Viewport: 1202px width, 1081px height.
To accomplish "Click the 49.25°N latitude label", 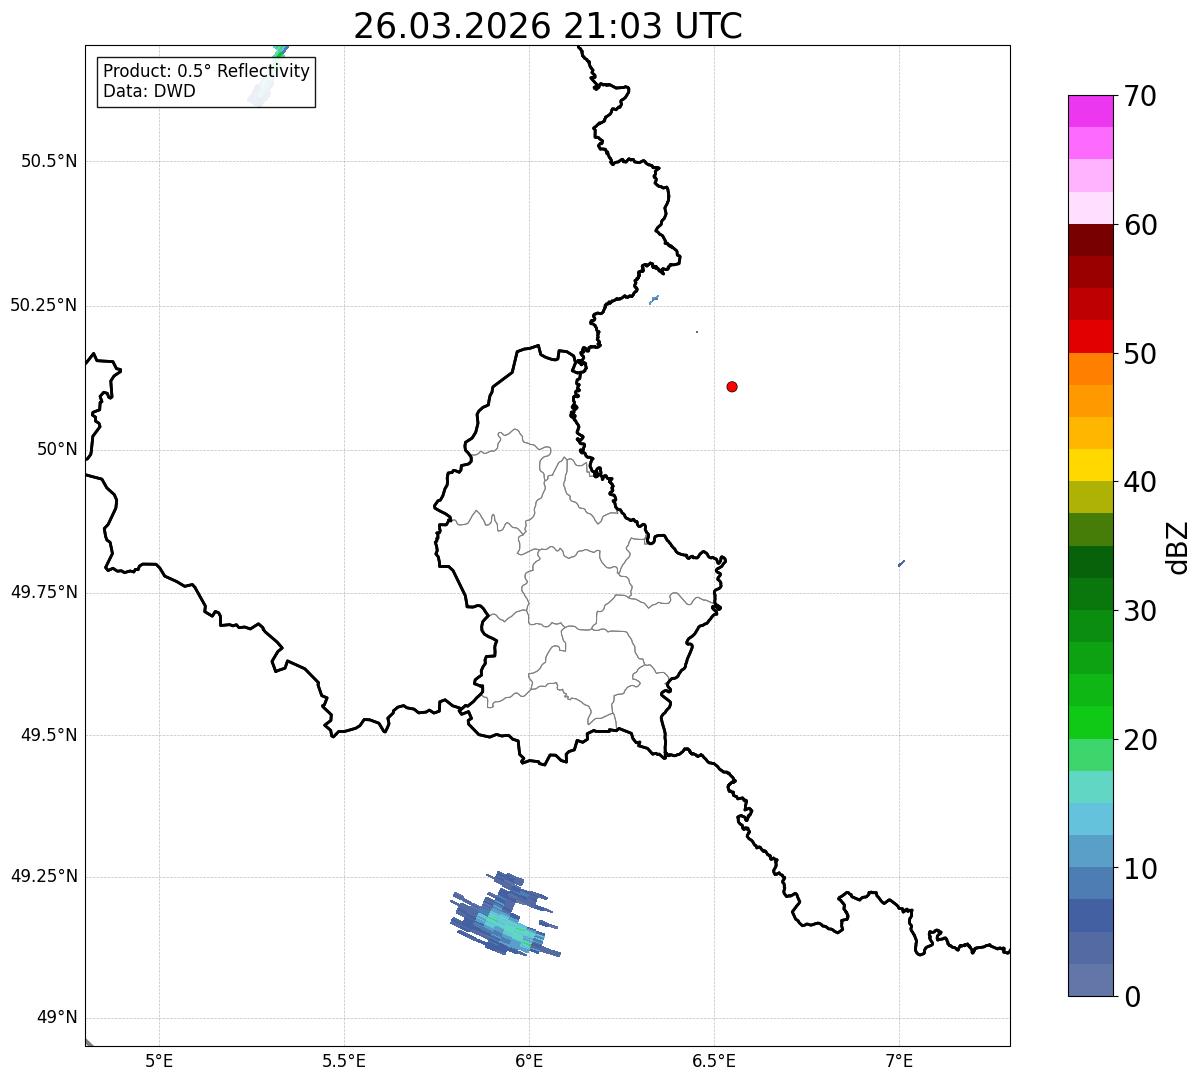I will click(43, 877).
